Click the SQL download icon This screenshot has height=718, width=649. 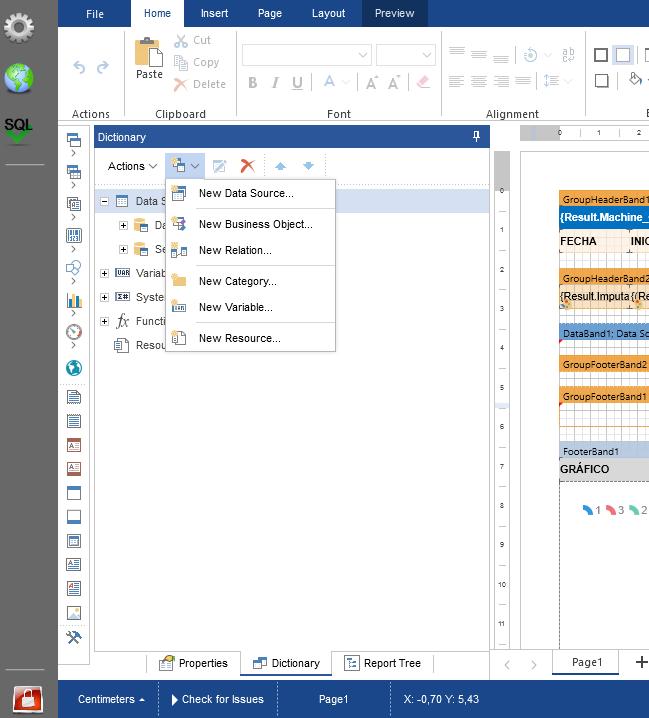click(18, 131)
